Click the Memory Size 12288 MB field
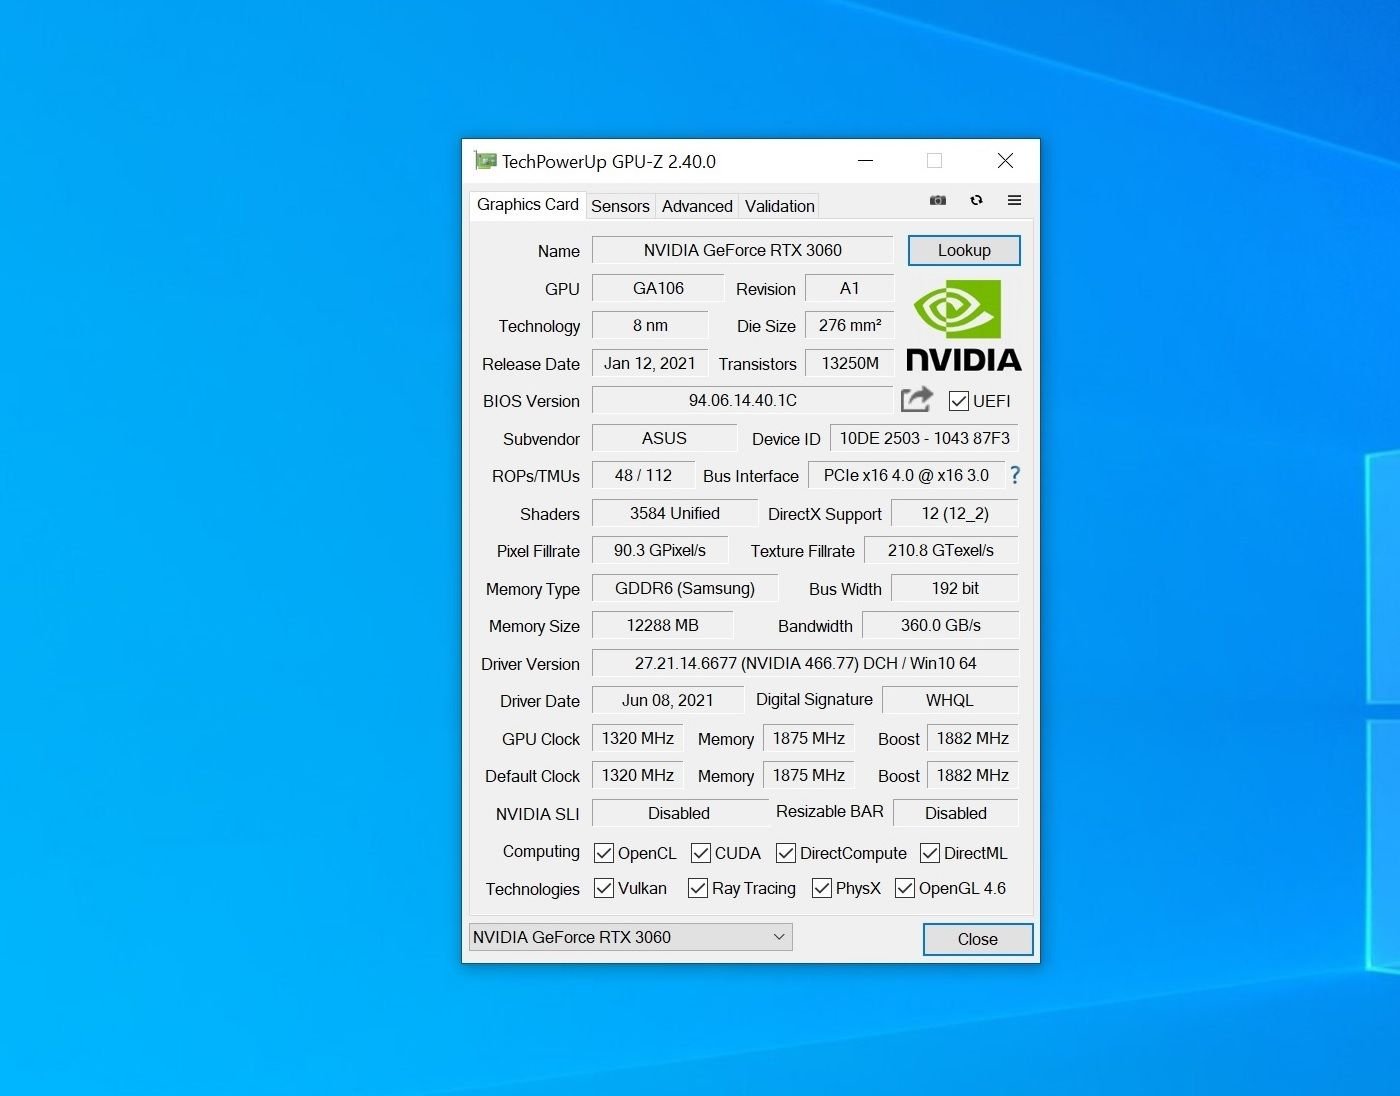 (x=663, y=625)
